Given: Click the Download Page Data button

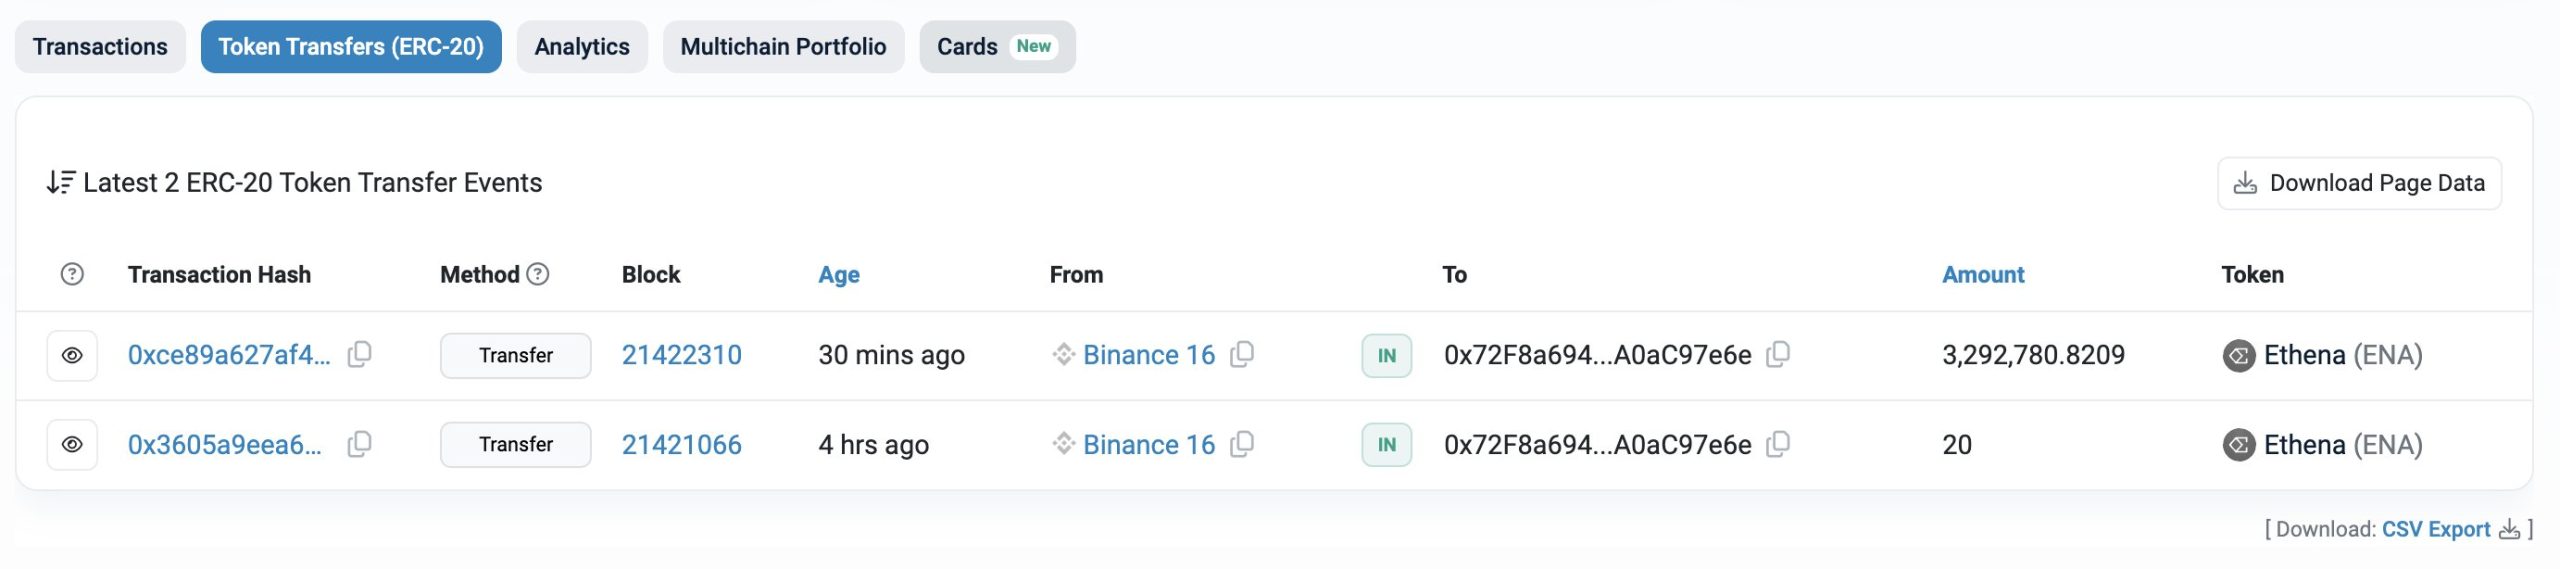Looking at the screenshot, I should click(x=2359, y=183).
